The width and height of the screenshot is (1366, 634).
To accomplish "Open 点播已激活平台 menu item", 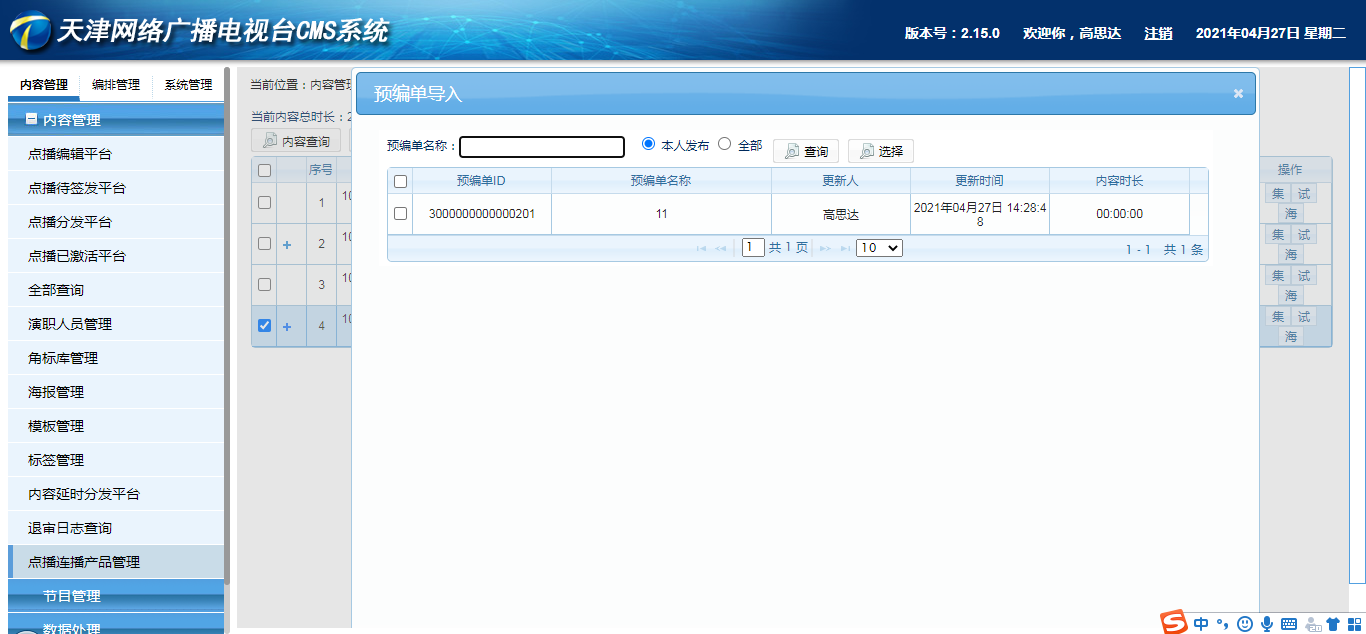I will point(116,256).
